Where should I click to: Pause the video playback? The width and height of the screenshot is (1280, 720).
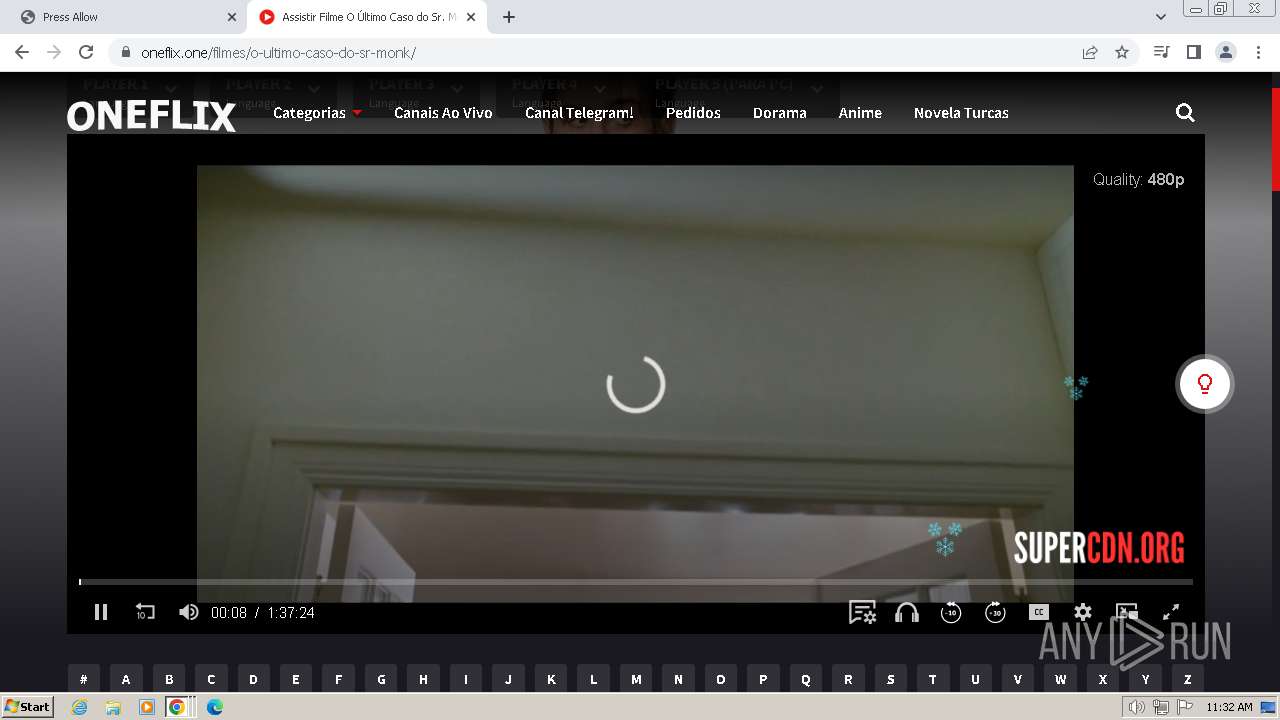101,612
